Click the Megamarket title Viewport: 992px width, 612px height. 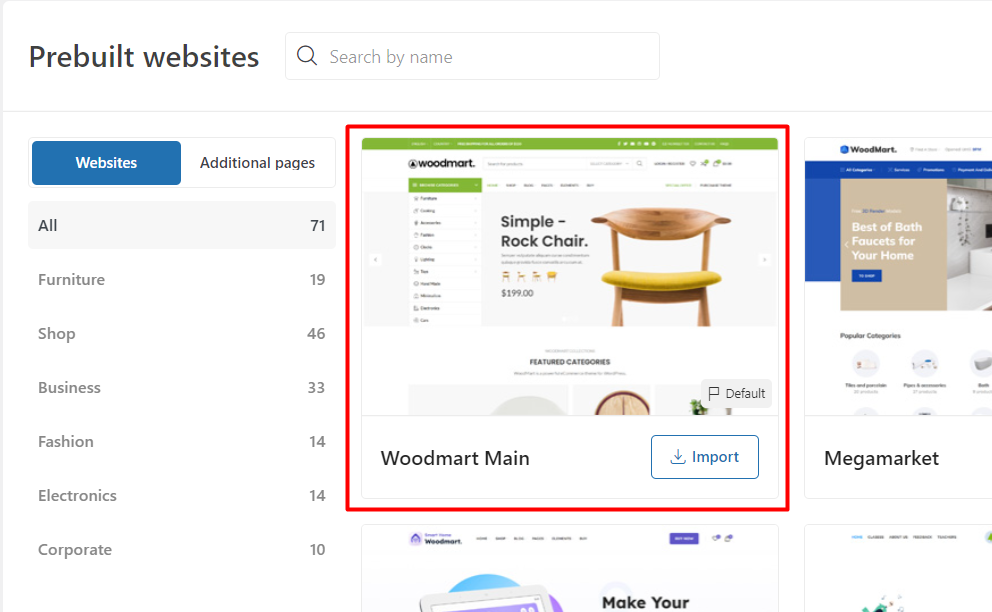(x=881, y=458)
